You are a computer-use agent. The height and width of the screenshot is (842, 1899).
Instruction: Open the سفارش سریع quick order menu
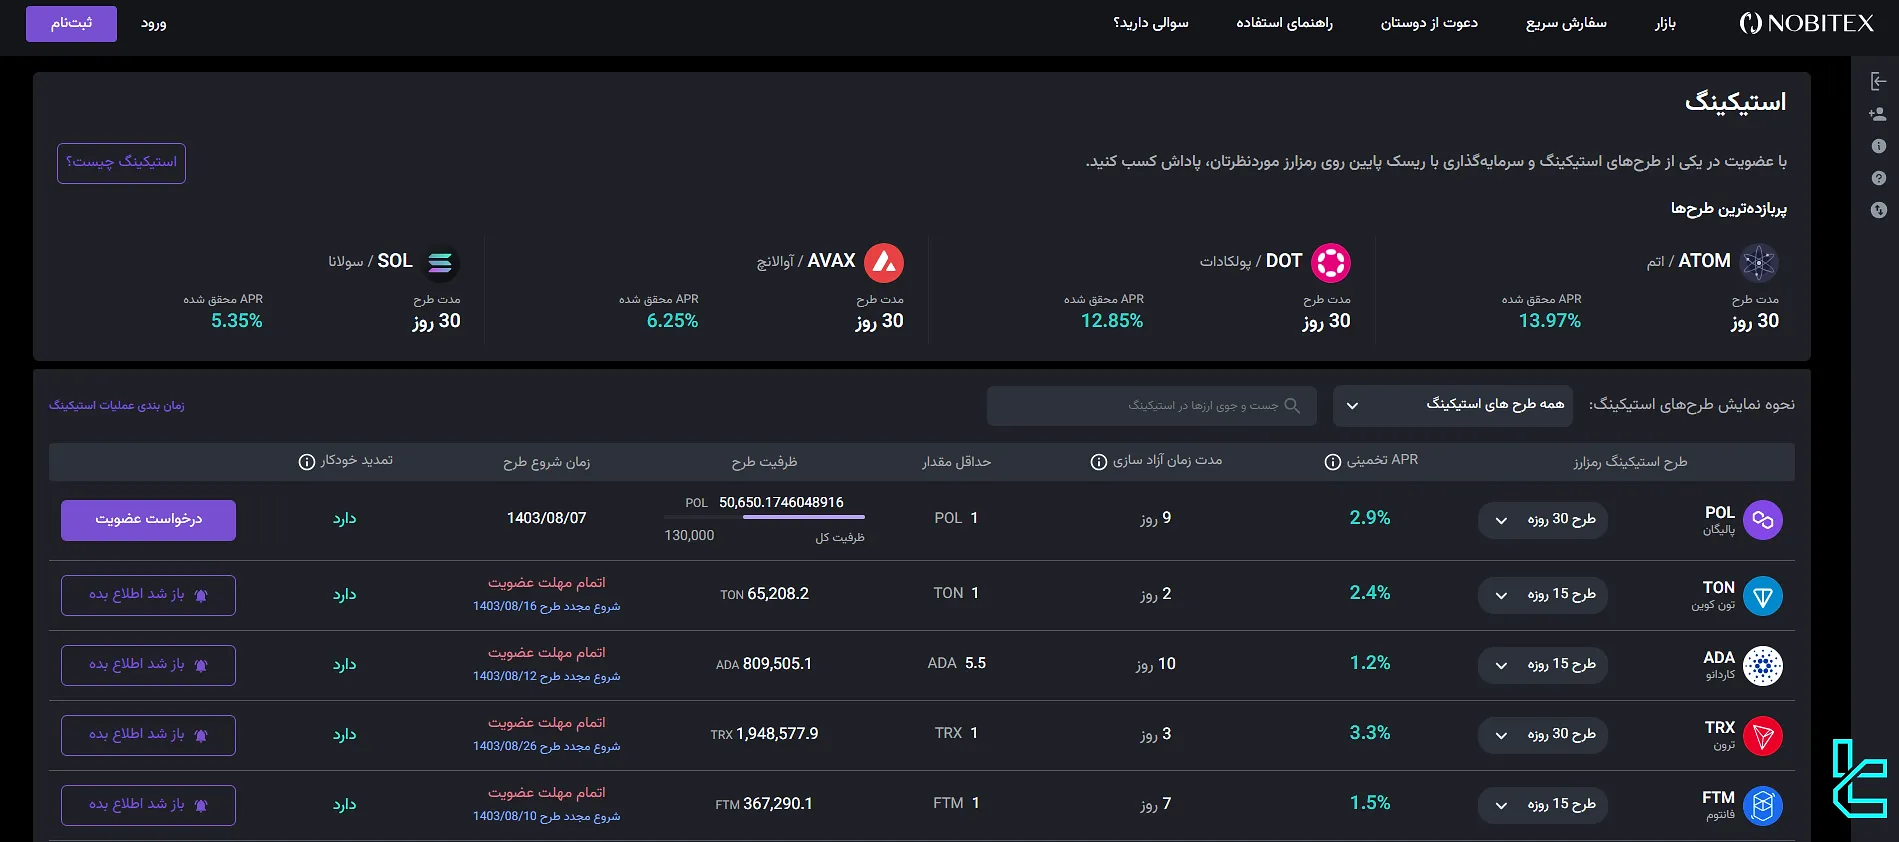[1566, 23]
